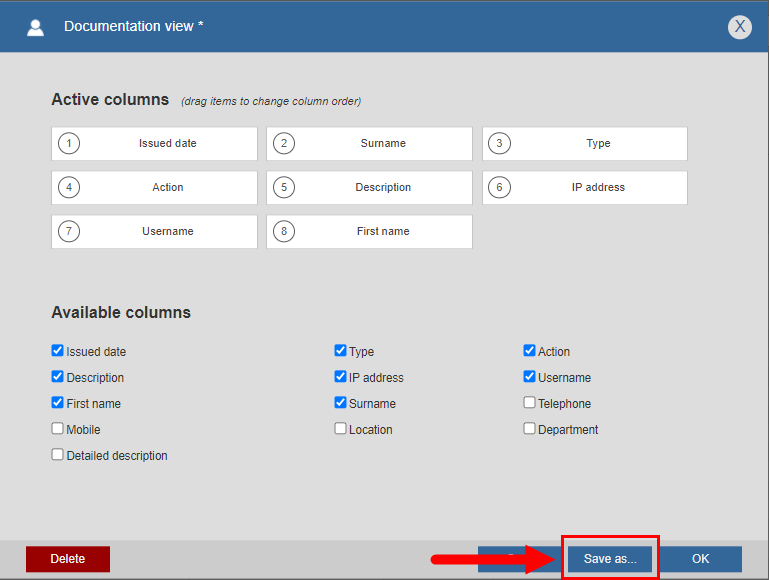This screenshot has width=769, height=580.
Task: Uncheck the Action checkbox
Action: coord(529,350)
